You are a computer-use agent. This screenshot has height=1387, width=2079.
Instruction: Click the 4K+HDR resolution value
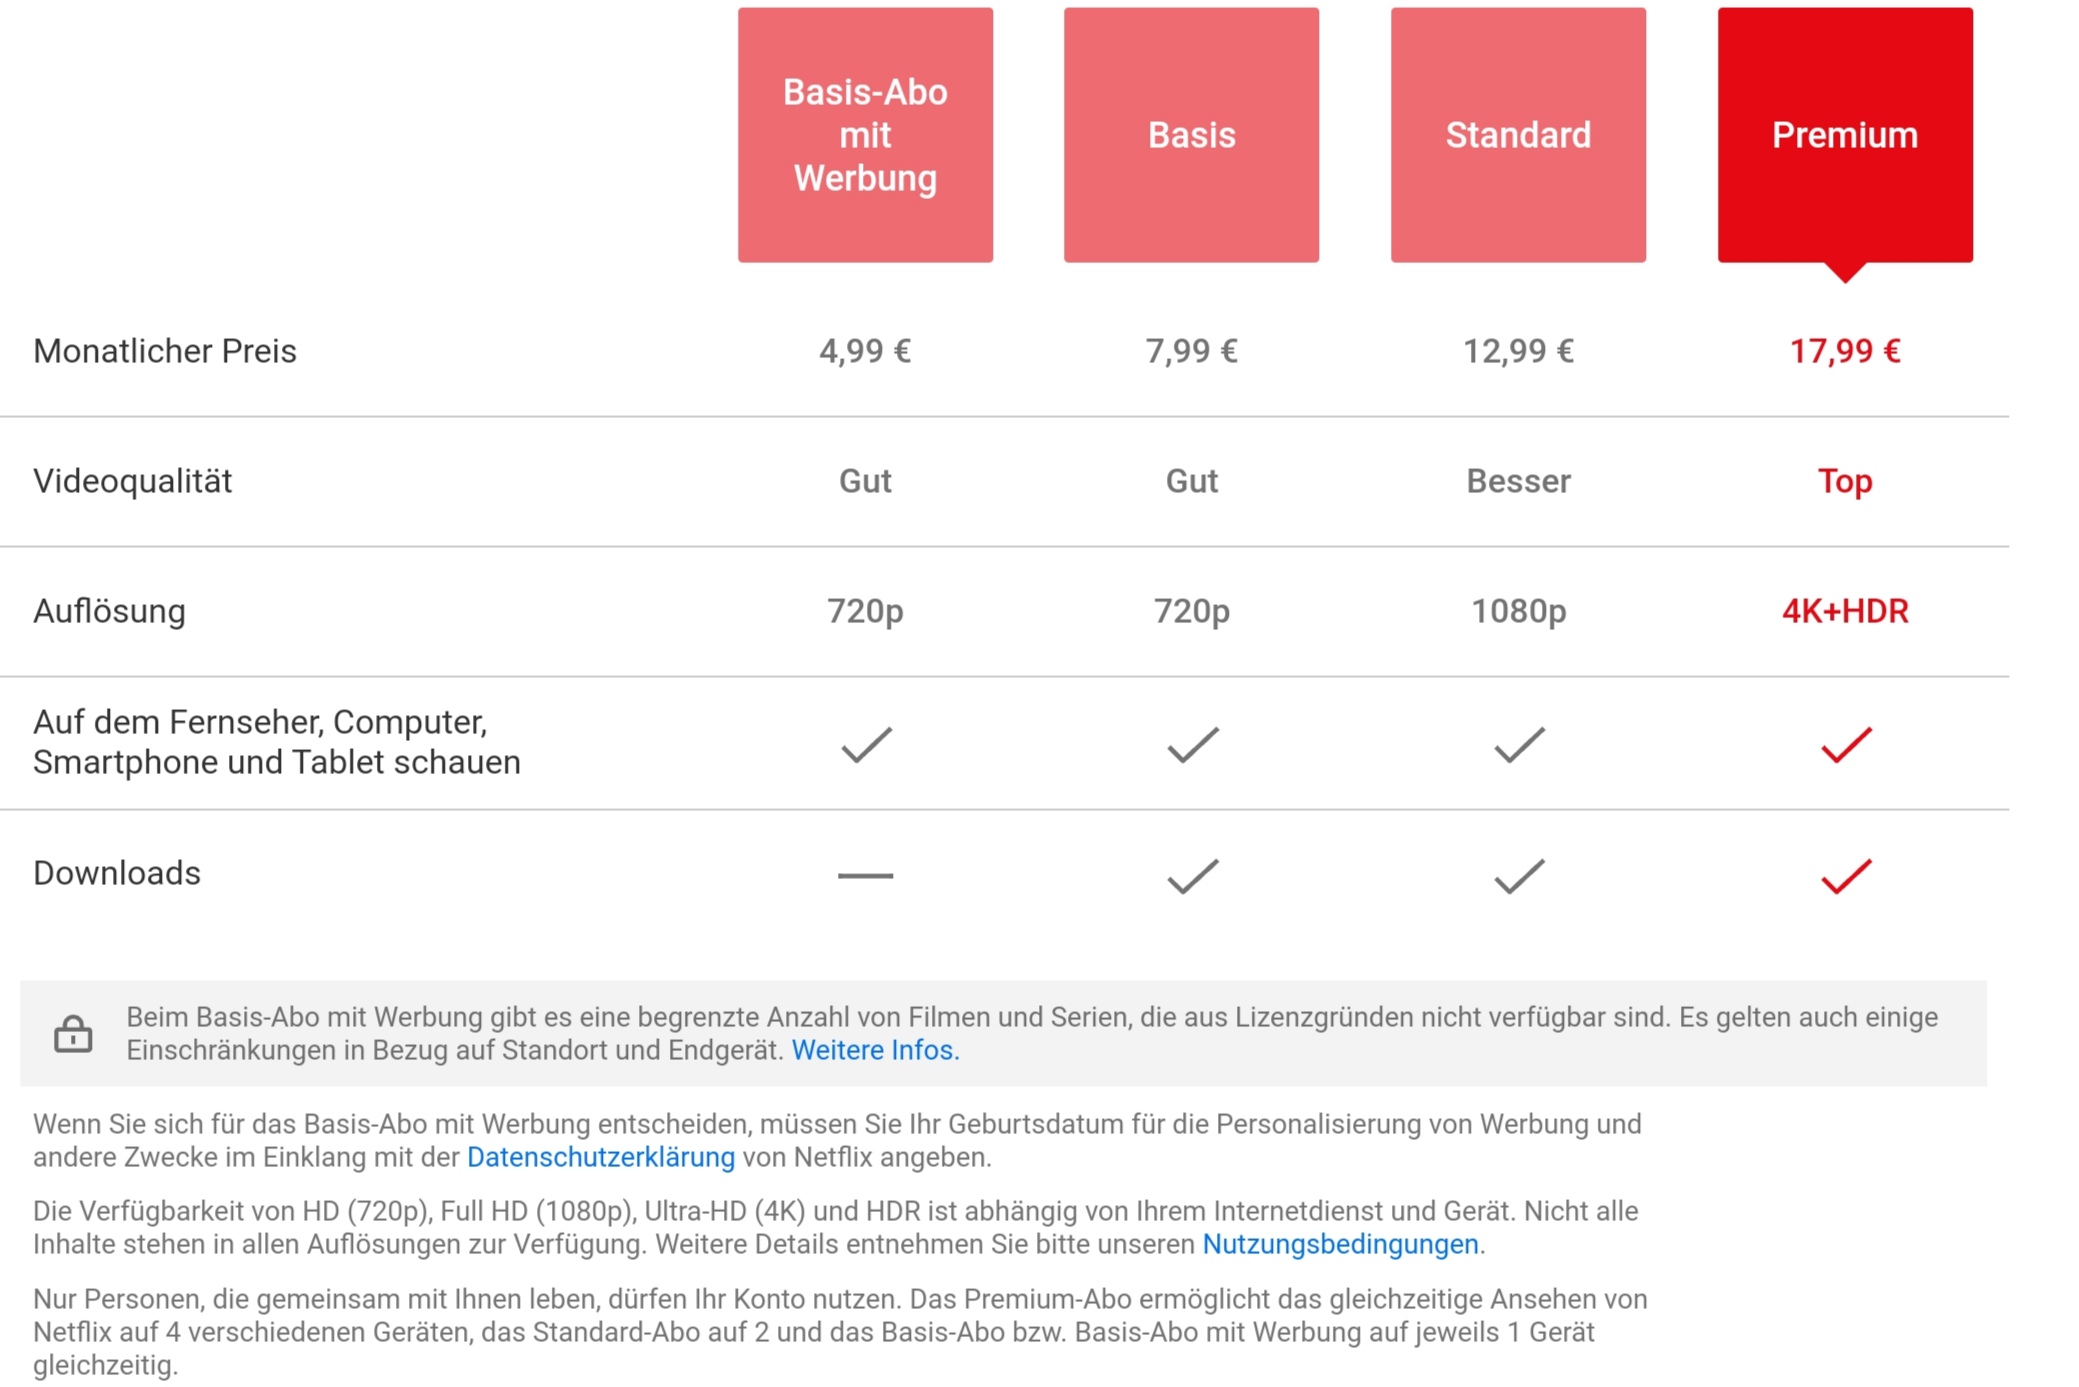pos(1845,611)
